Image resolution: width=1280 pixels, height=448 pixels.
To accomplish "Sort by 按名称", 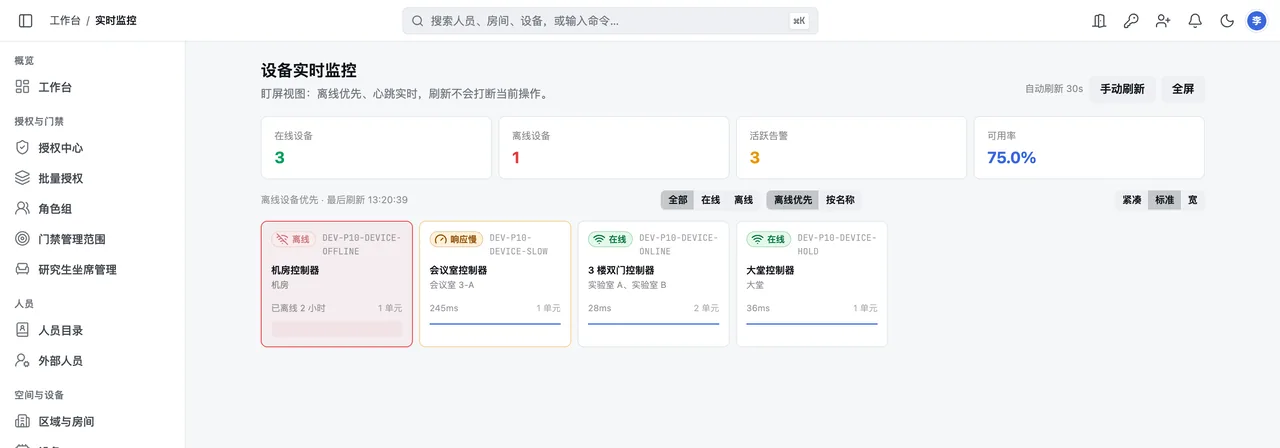I will (x=840, y=200).
